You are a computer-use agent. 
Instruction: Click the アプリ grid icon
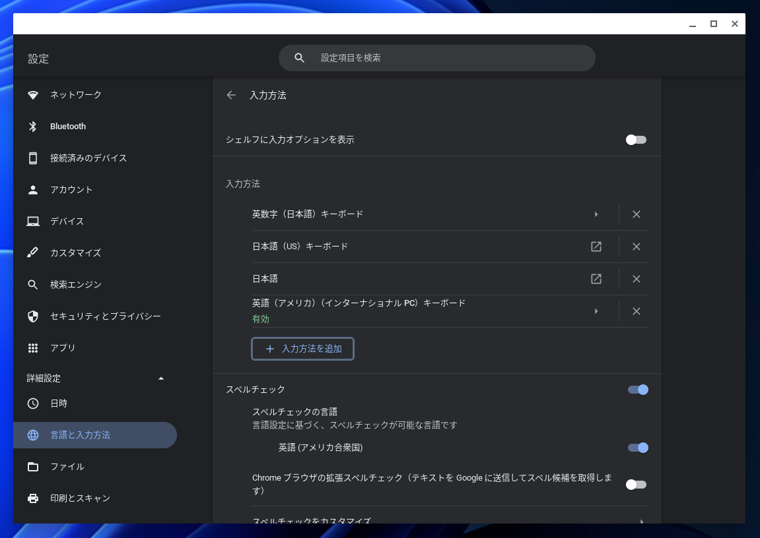pyautogui.click(x=33, y=348)
